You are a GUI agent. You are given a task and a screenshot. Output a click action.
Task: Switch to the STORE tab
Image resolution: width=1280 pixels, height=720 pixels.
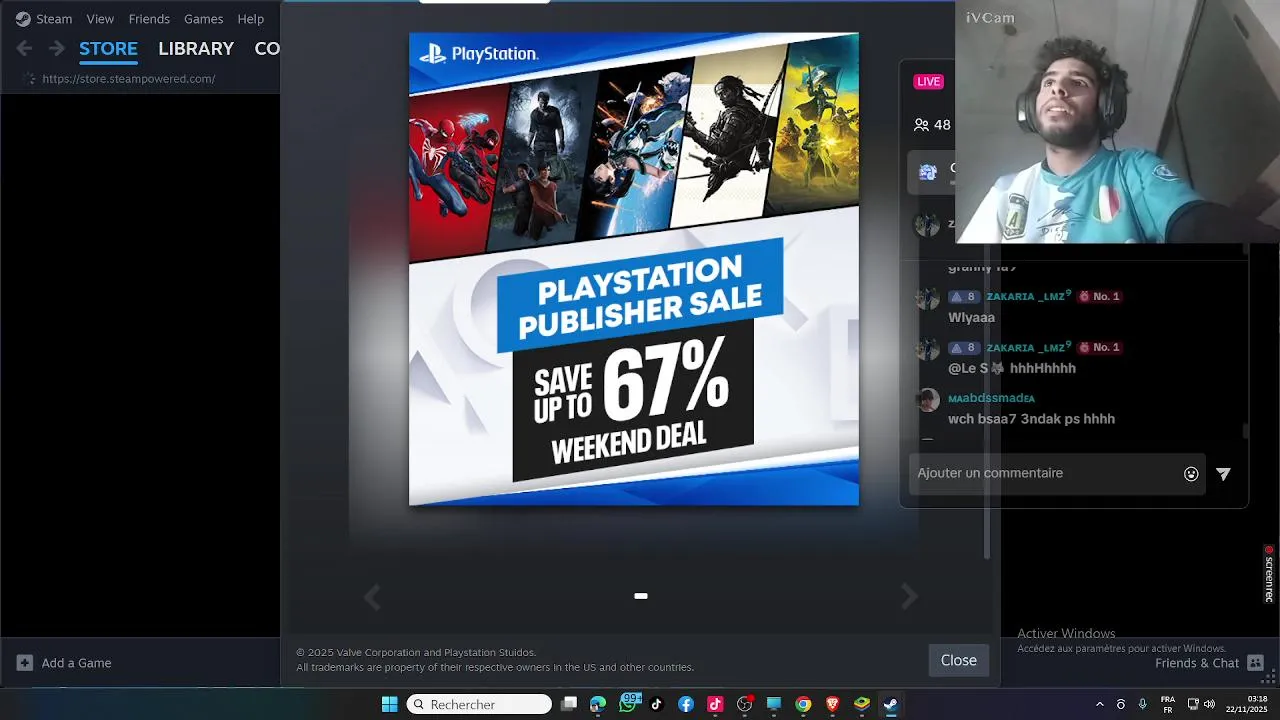pos(108,48)
